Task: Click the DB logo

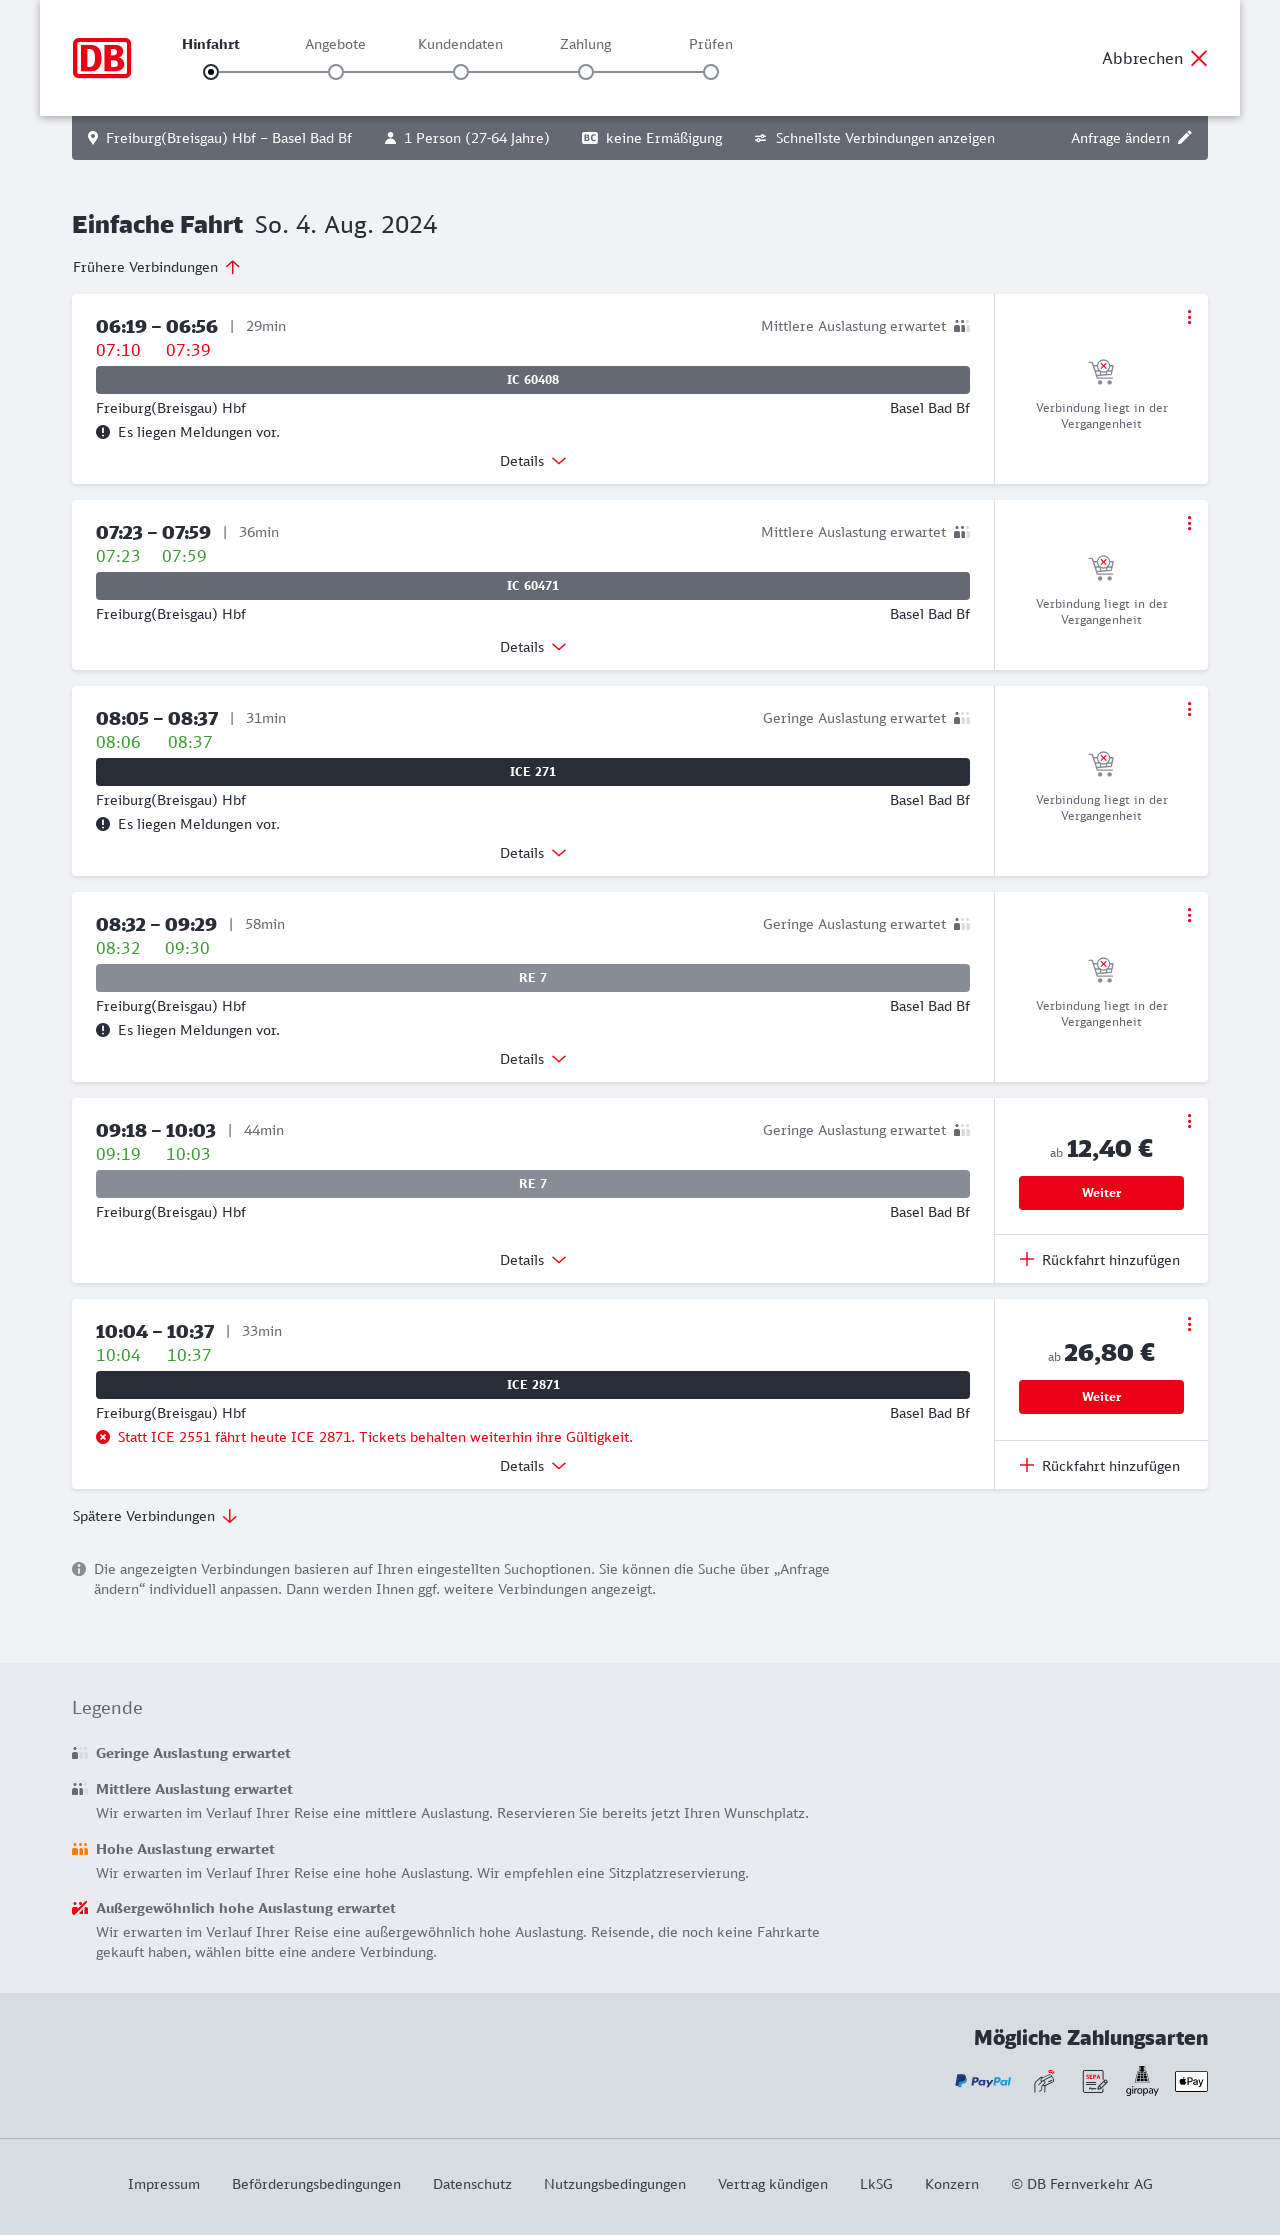Action: click(102, 58)
